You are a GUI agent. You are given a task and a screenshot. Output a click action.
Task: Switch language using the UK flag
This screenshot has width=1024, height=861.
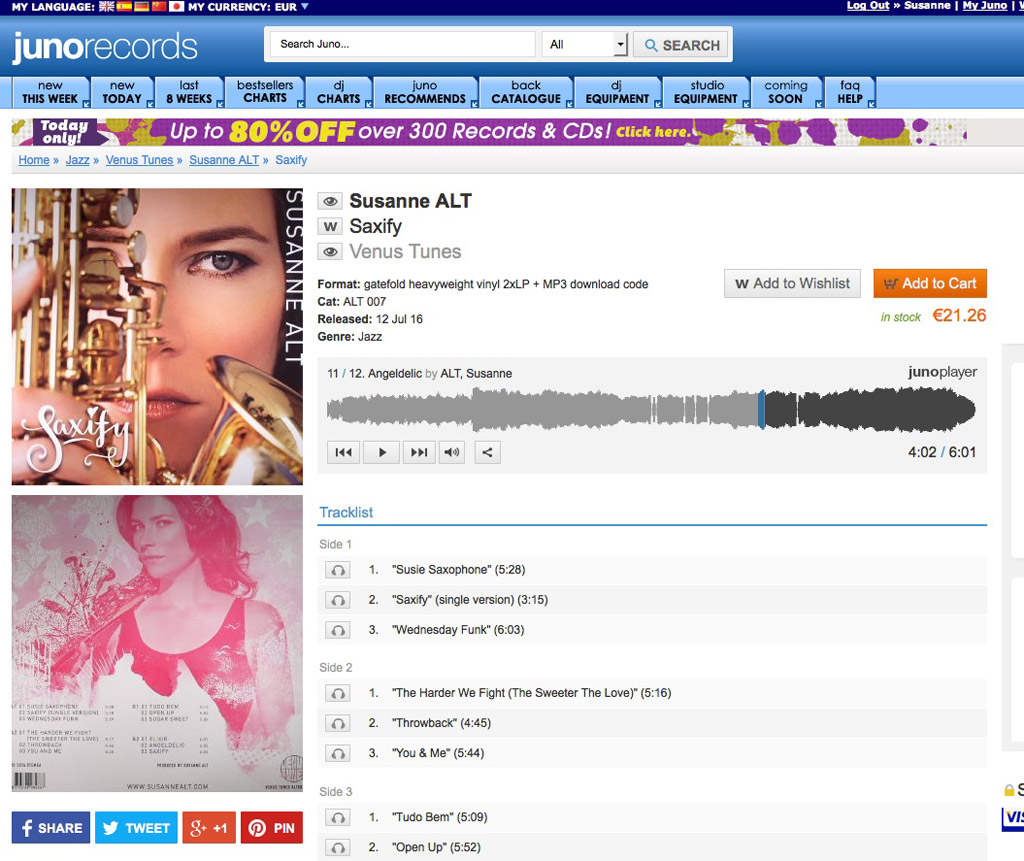pyautogui.click(x=106, y=7)
